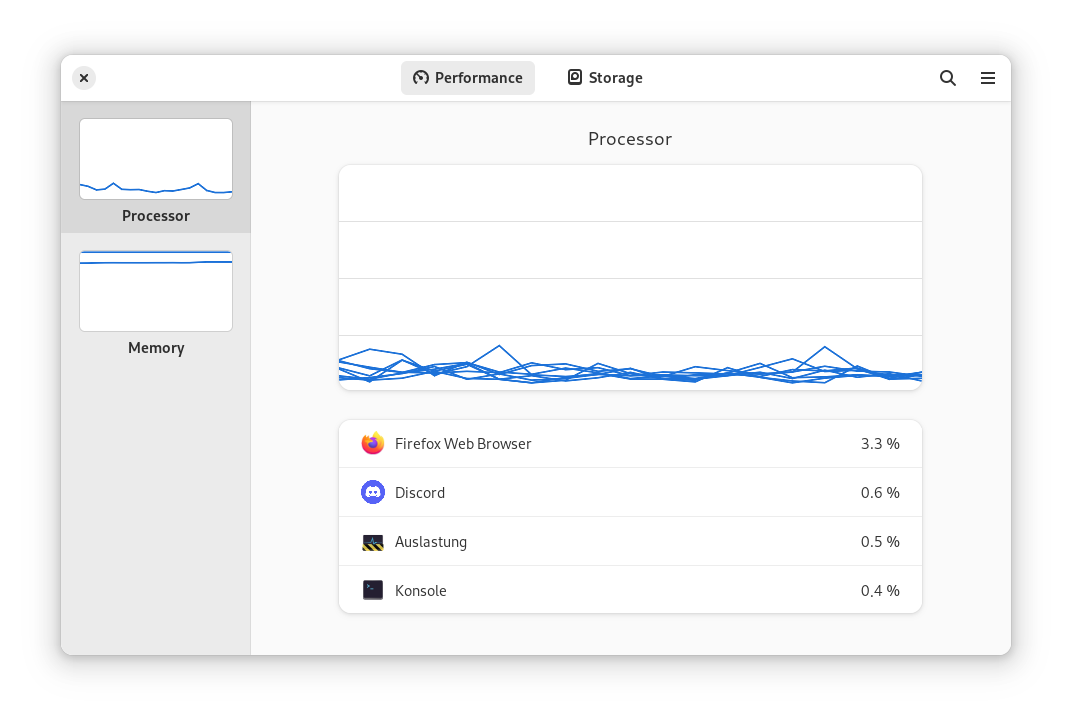Viewport: 1072px width, 722px height.
Task: Click Firefox's 3.3 % usage value
Action: [x=880, y=443]
